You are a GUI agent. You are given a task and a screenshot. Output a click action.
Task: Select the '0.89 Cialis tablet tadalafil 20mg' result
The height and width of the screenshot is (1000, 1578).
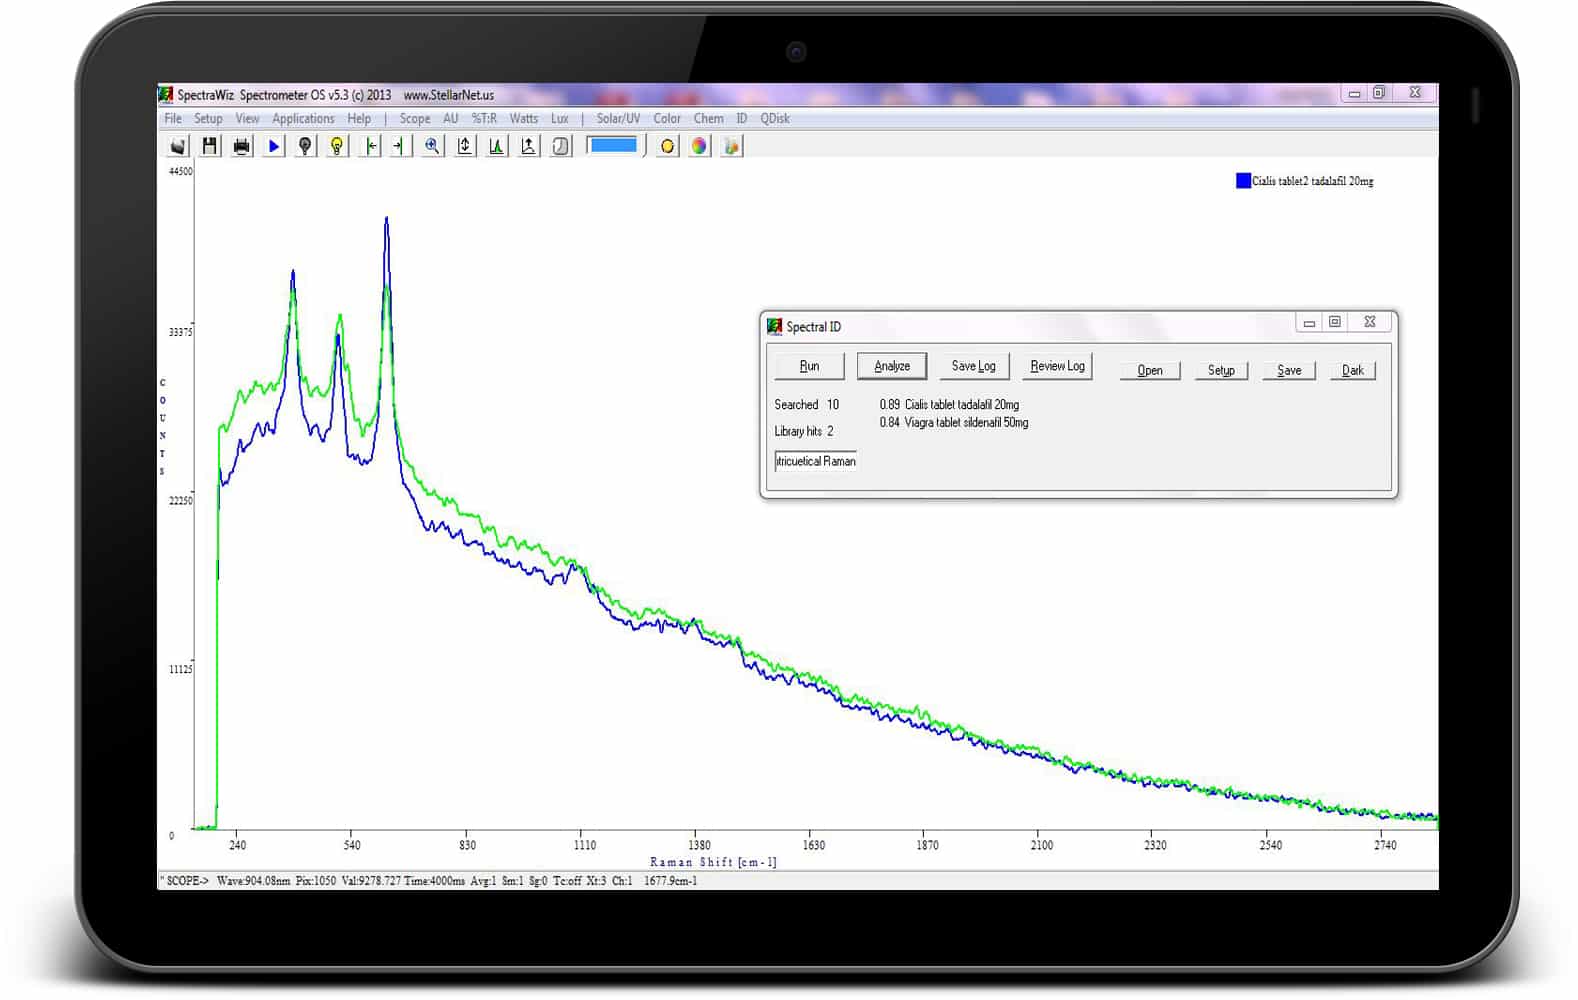pos(949,405)
